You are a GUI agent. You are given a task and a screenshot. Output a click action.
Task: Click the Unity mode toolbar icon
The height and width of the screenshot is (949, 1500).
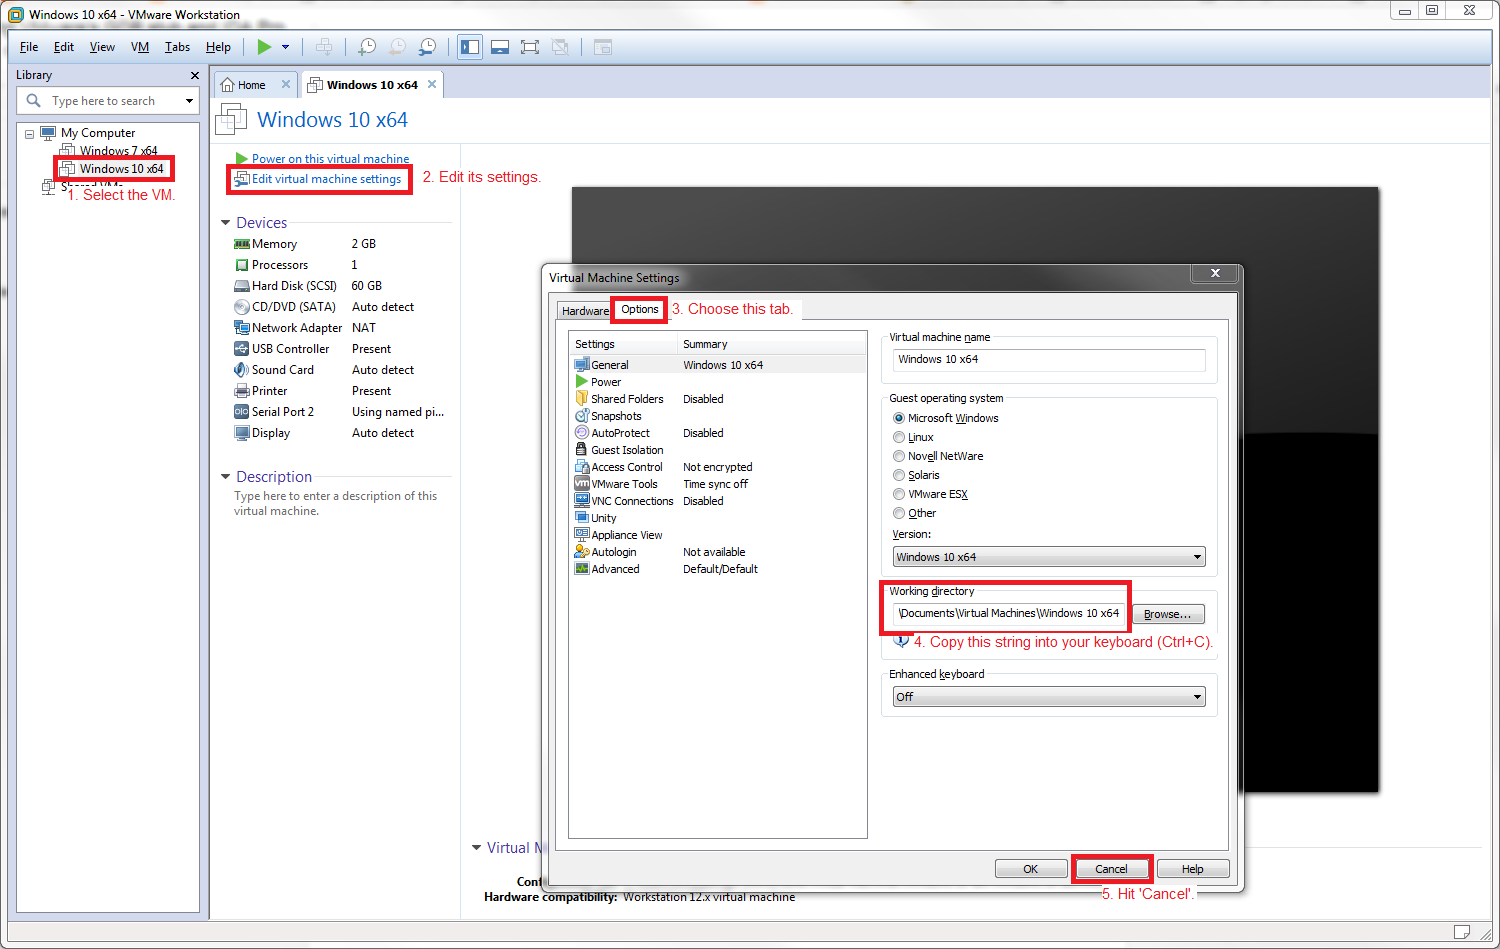tap(560, 47)
